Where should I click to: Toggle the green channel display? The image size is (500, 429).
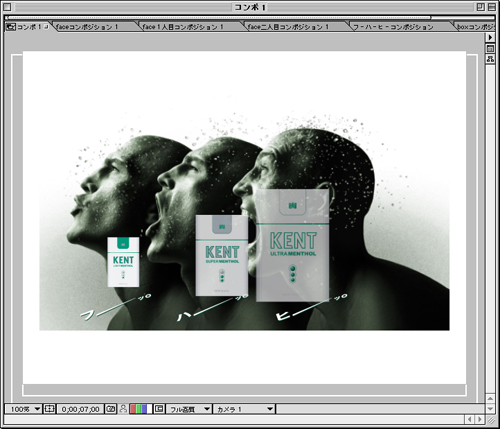(x=138, y=409)
